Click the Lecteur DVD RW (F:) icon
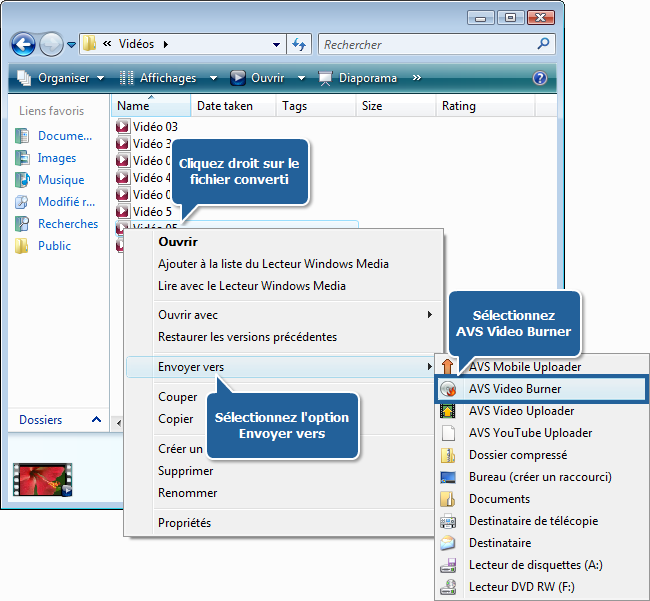This screenshot has width=650, height=601. click(448, 587)
